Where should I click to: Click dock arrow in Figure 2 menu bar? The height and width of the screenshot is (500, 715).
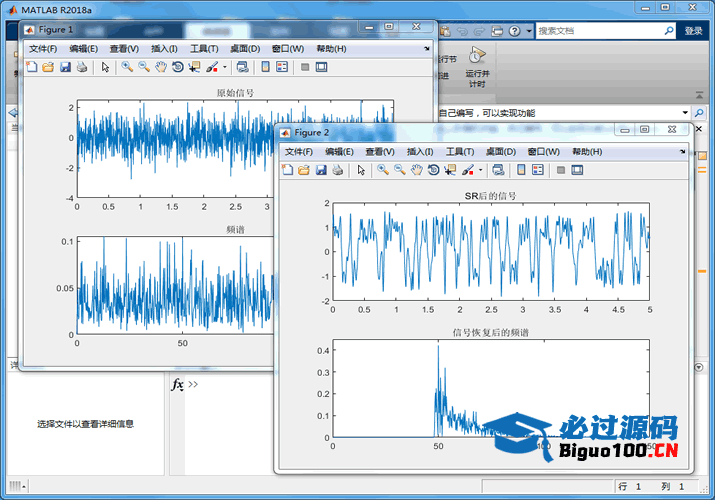click(682, 151)
